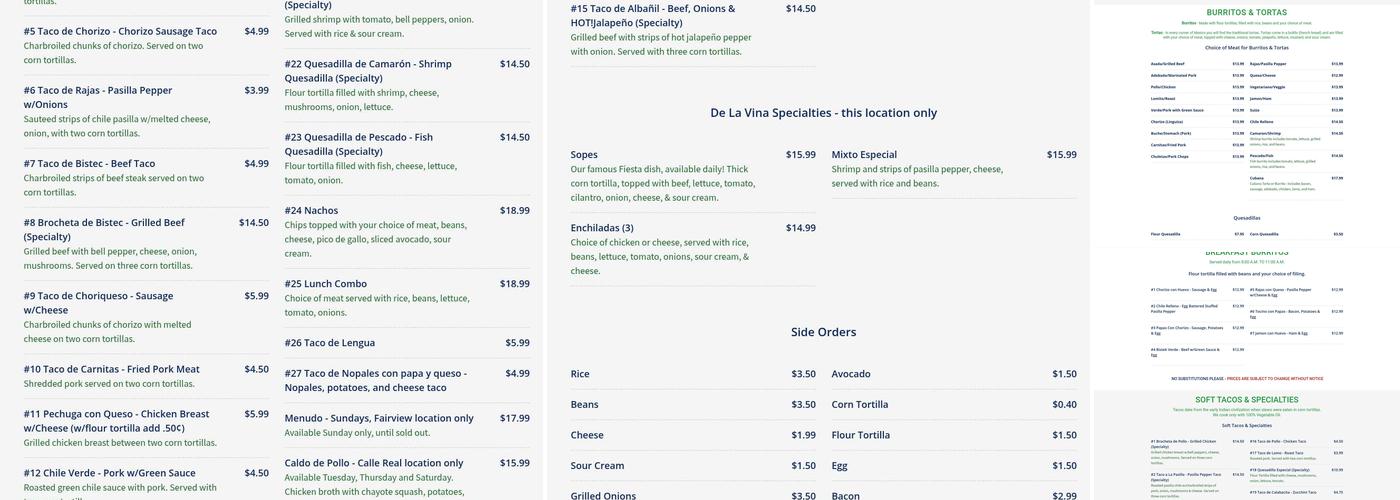Open the Breakfast Burritos page thumbnail
Image resolution: width=1400 pixels, height=500 pixels.
pyautogui.click(x=1246, y=315)
